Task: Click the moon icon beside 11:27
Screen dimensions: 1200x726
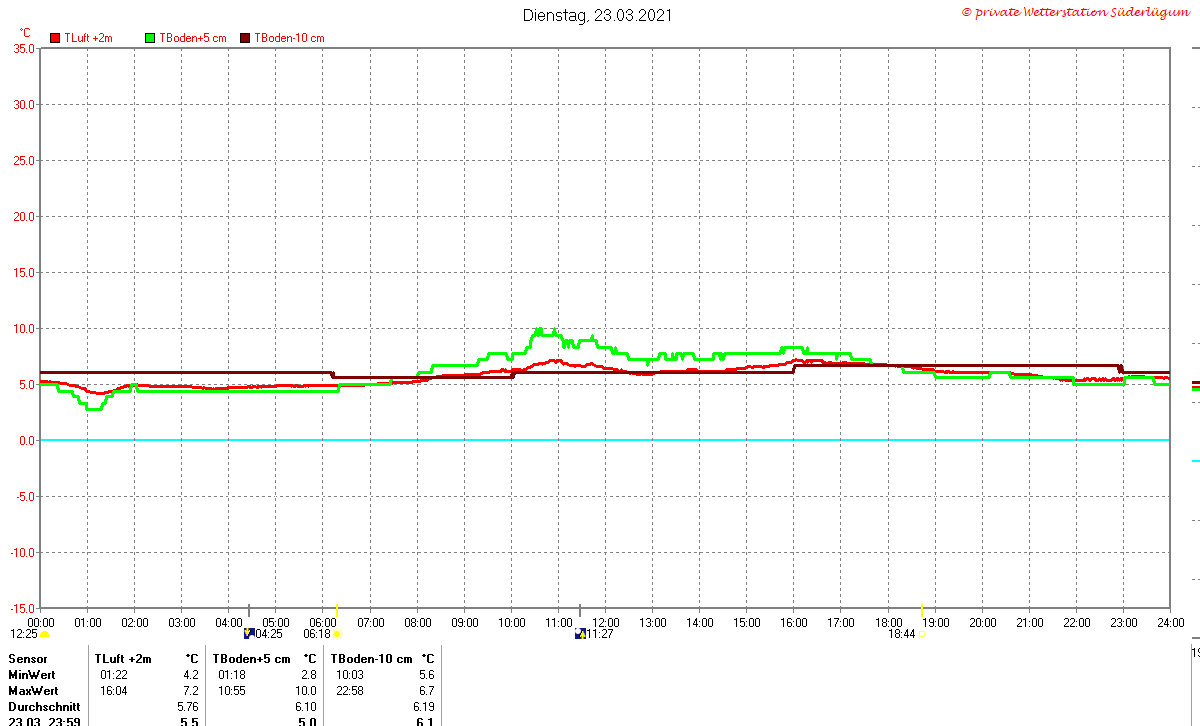Action: tap(580, 633)
